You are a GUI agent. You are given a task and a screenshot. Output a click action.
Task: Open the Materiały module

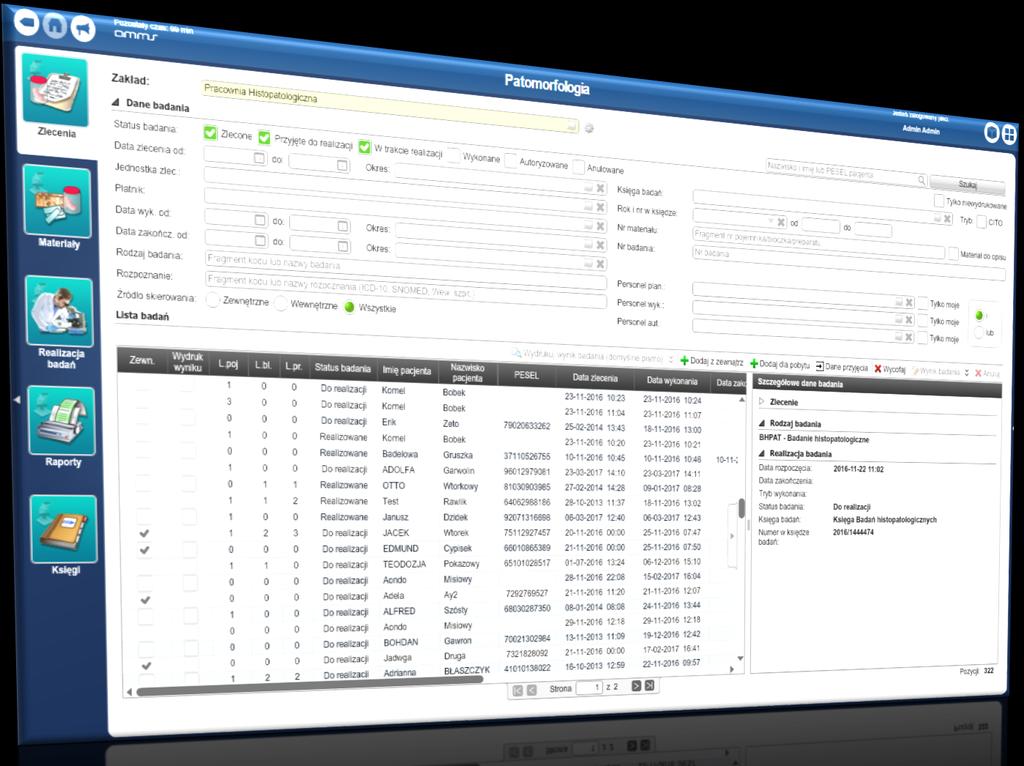(57, 207)
